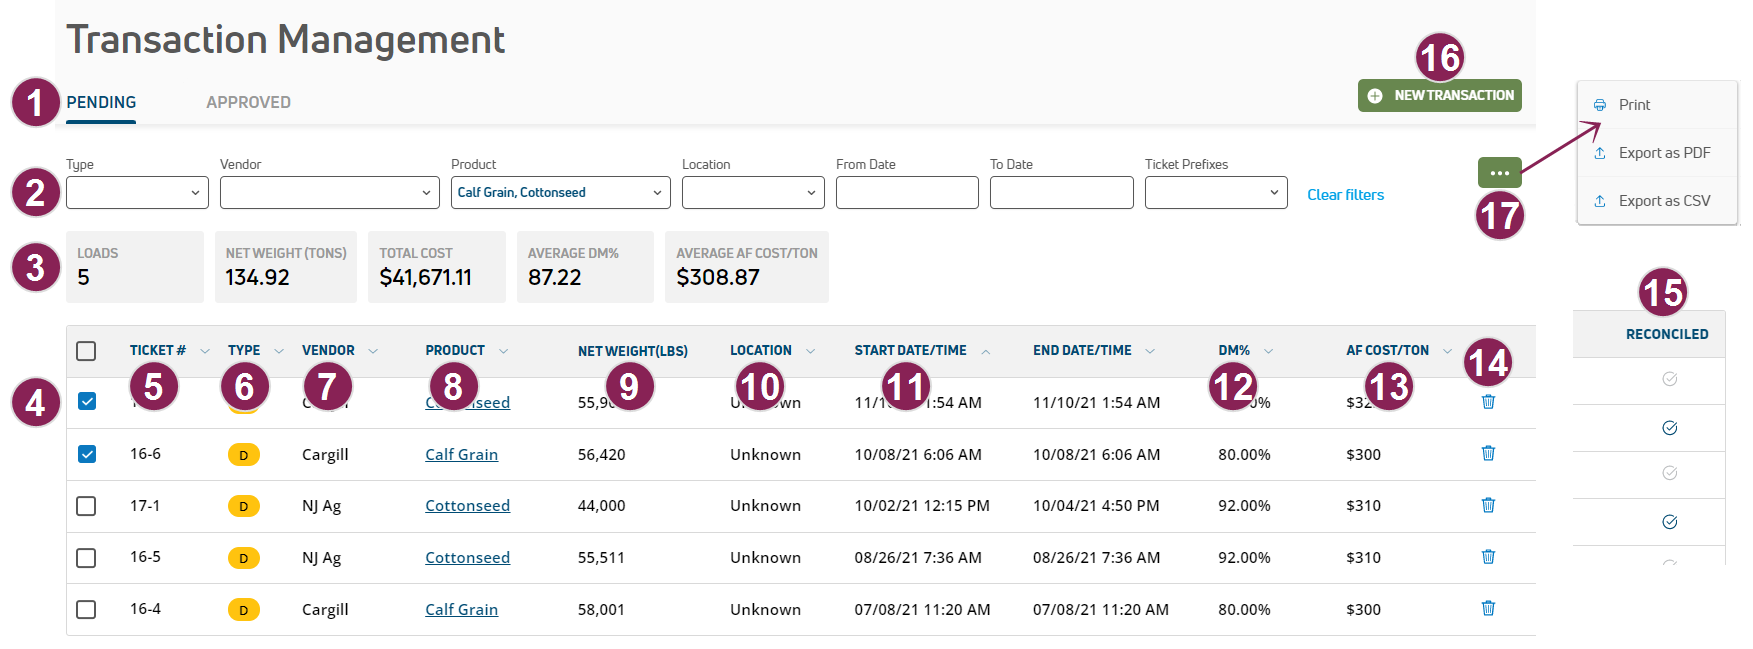Open the three-dots more options button
The width and height of the screenshot is (1753, 649).
click(x=1499, y=173)
